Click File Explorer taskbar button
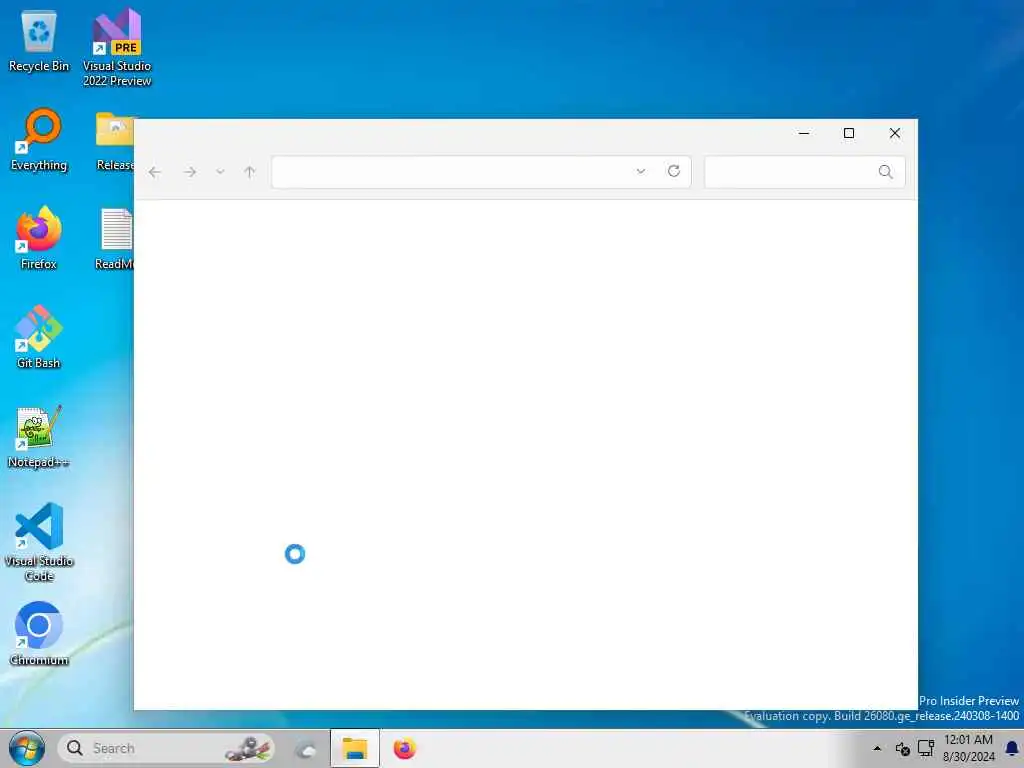The height and width of the screenshot is (768, 1024). coord(355,748)
